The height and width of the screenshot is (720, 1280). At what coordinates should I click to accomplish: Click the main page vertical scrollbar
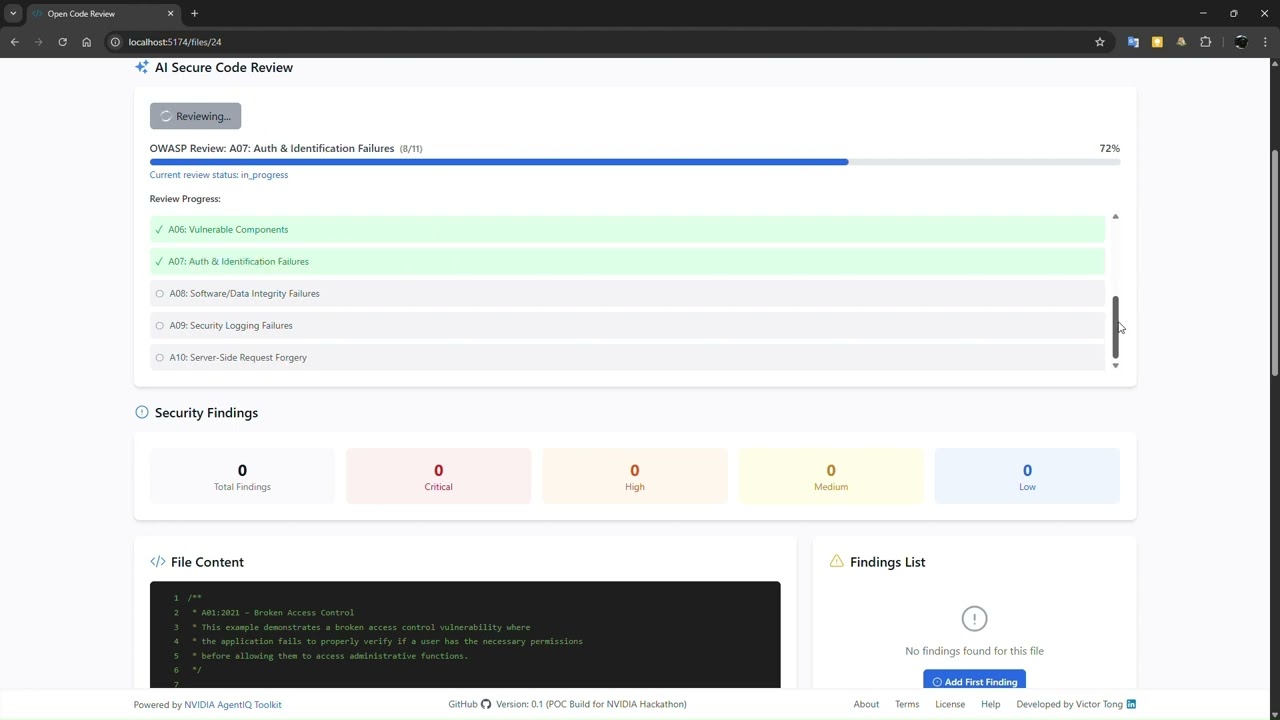[x=1274, y=263]
